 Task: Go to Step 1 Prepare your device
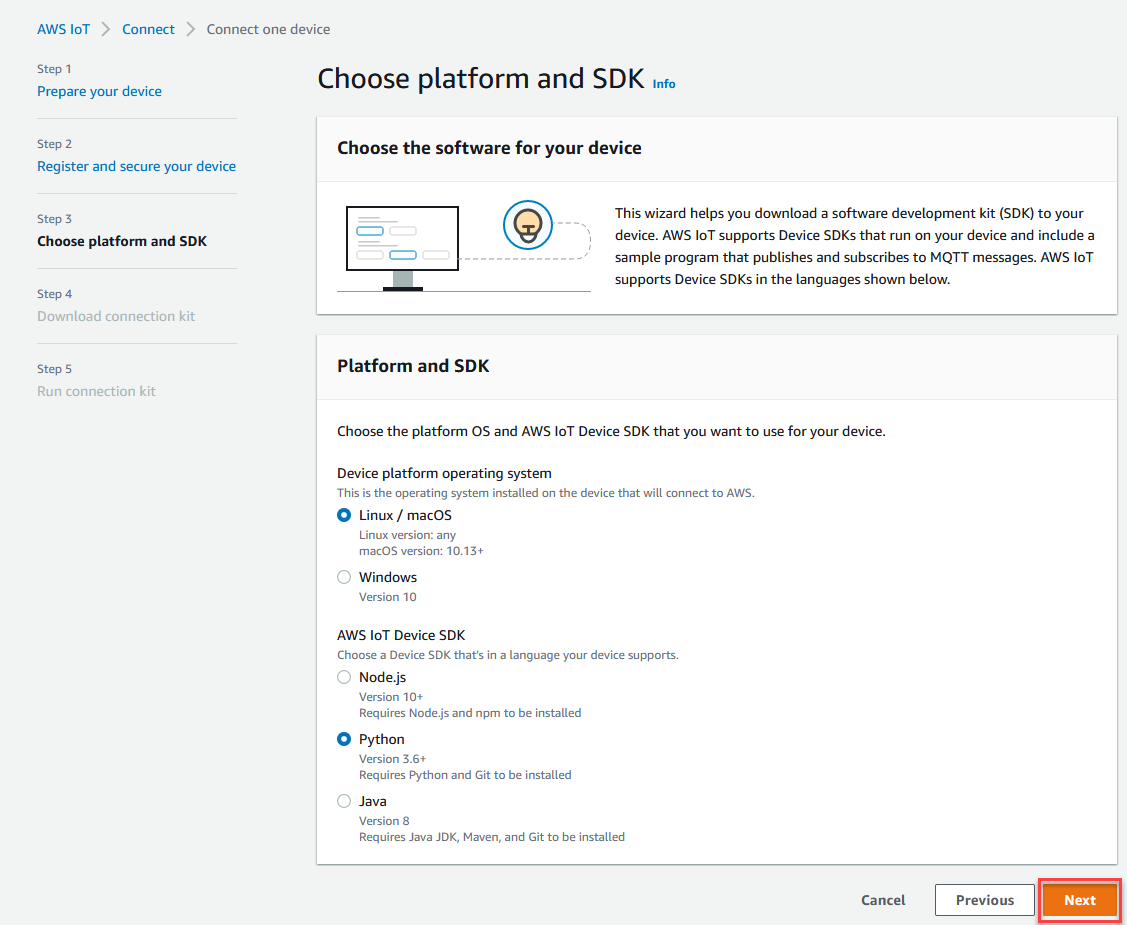(x=99, y=91)
